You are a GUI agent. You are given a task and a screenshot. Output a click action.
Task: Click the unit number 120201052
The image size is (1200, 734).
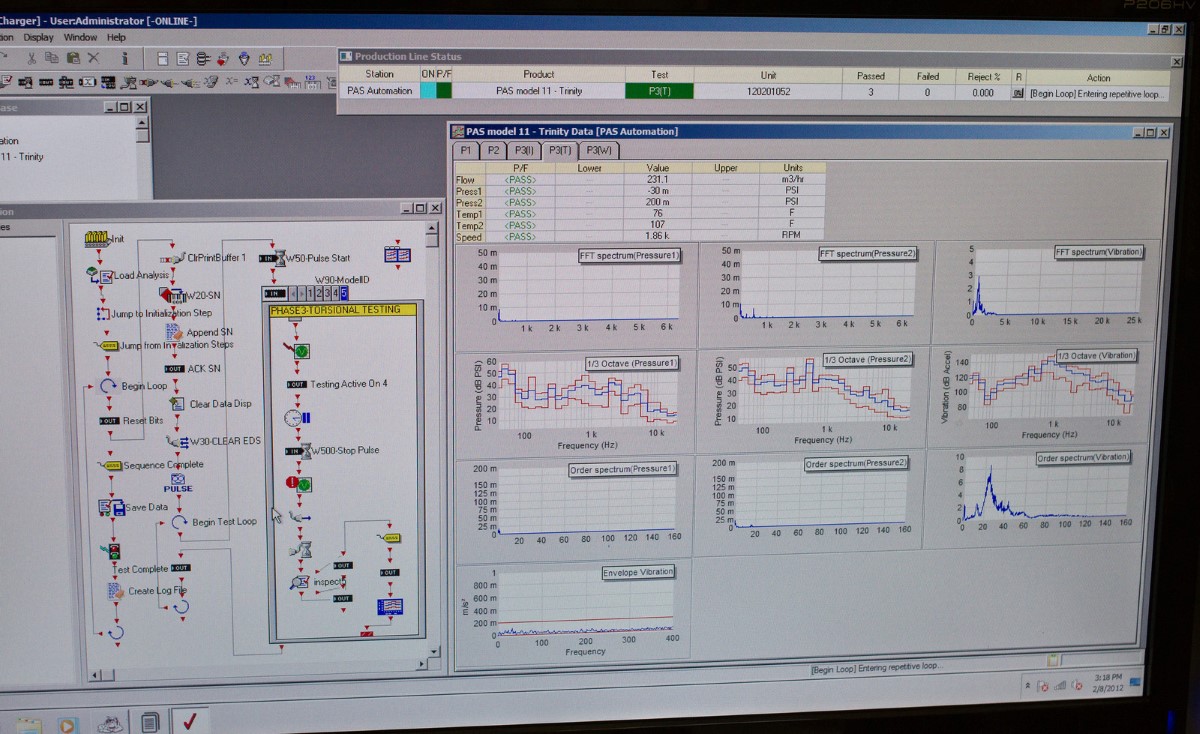[768, 91]
